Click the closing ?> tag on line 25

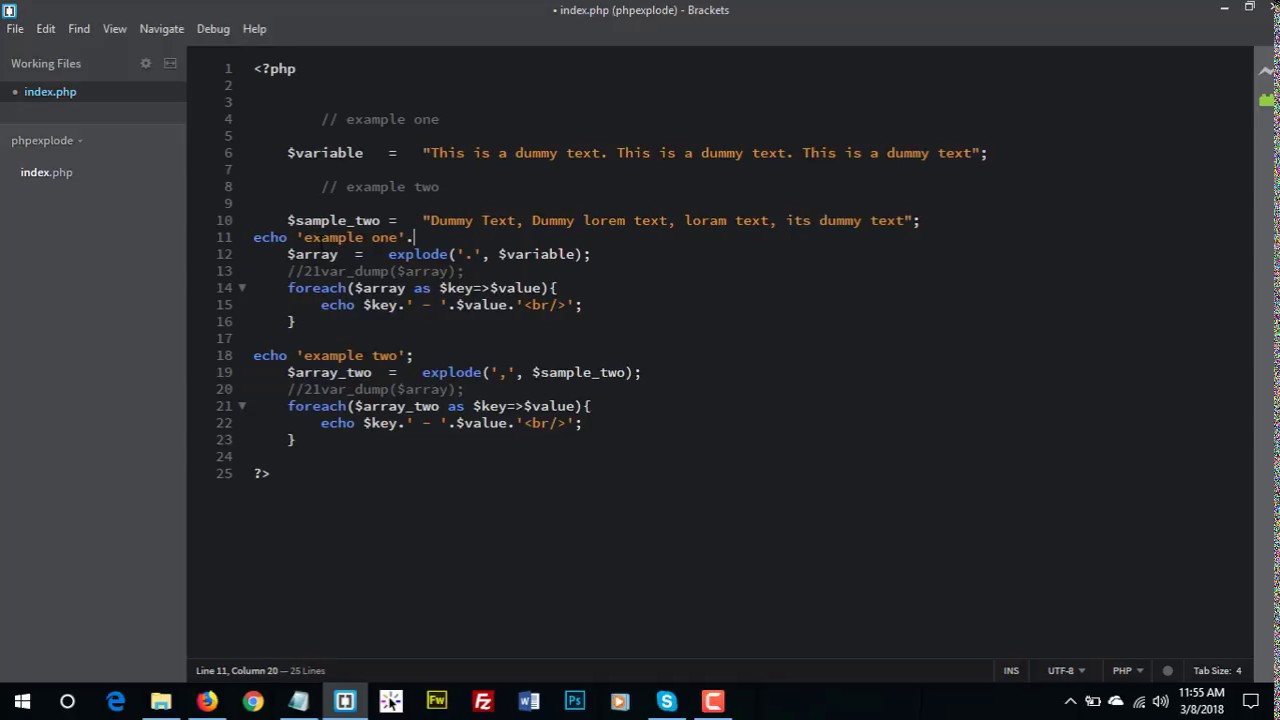click(x=261, y=473)
